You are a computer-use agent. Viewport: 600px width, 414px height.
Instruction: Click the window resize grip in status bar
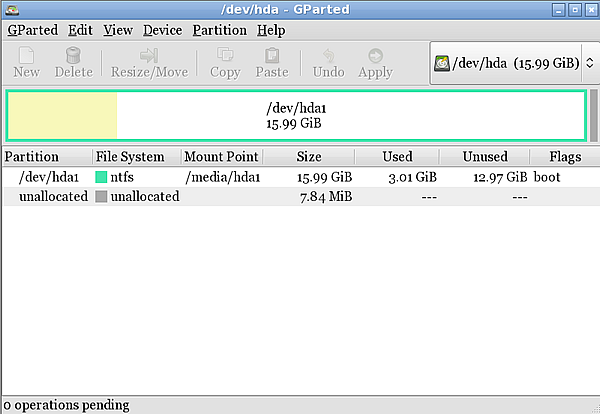594,408
